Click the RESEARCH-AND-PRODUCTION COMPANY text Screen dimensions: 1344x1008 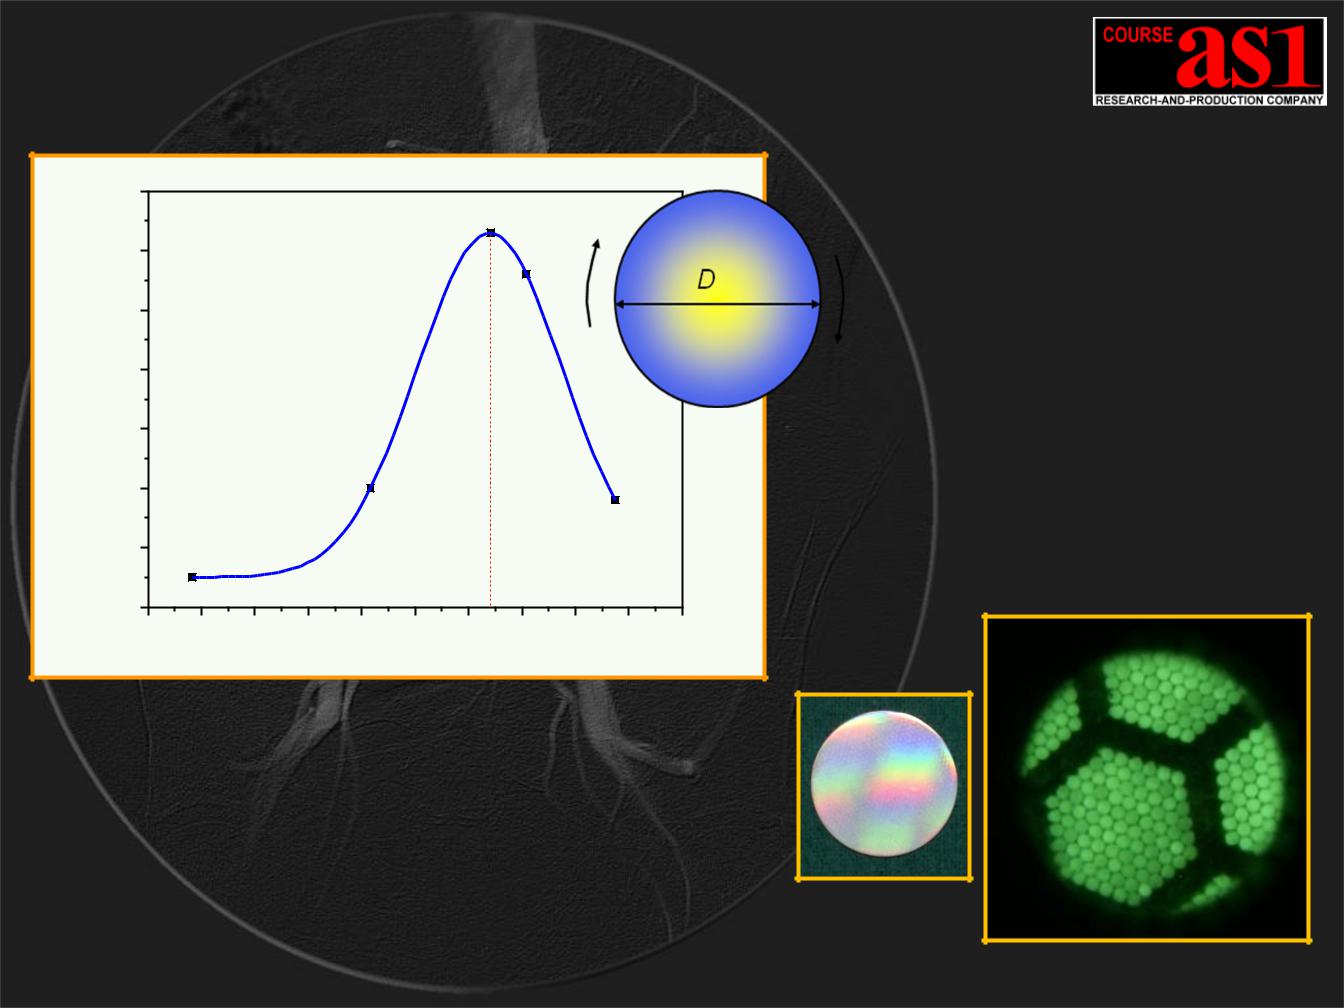click(1209, 100)
